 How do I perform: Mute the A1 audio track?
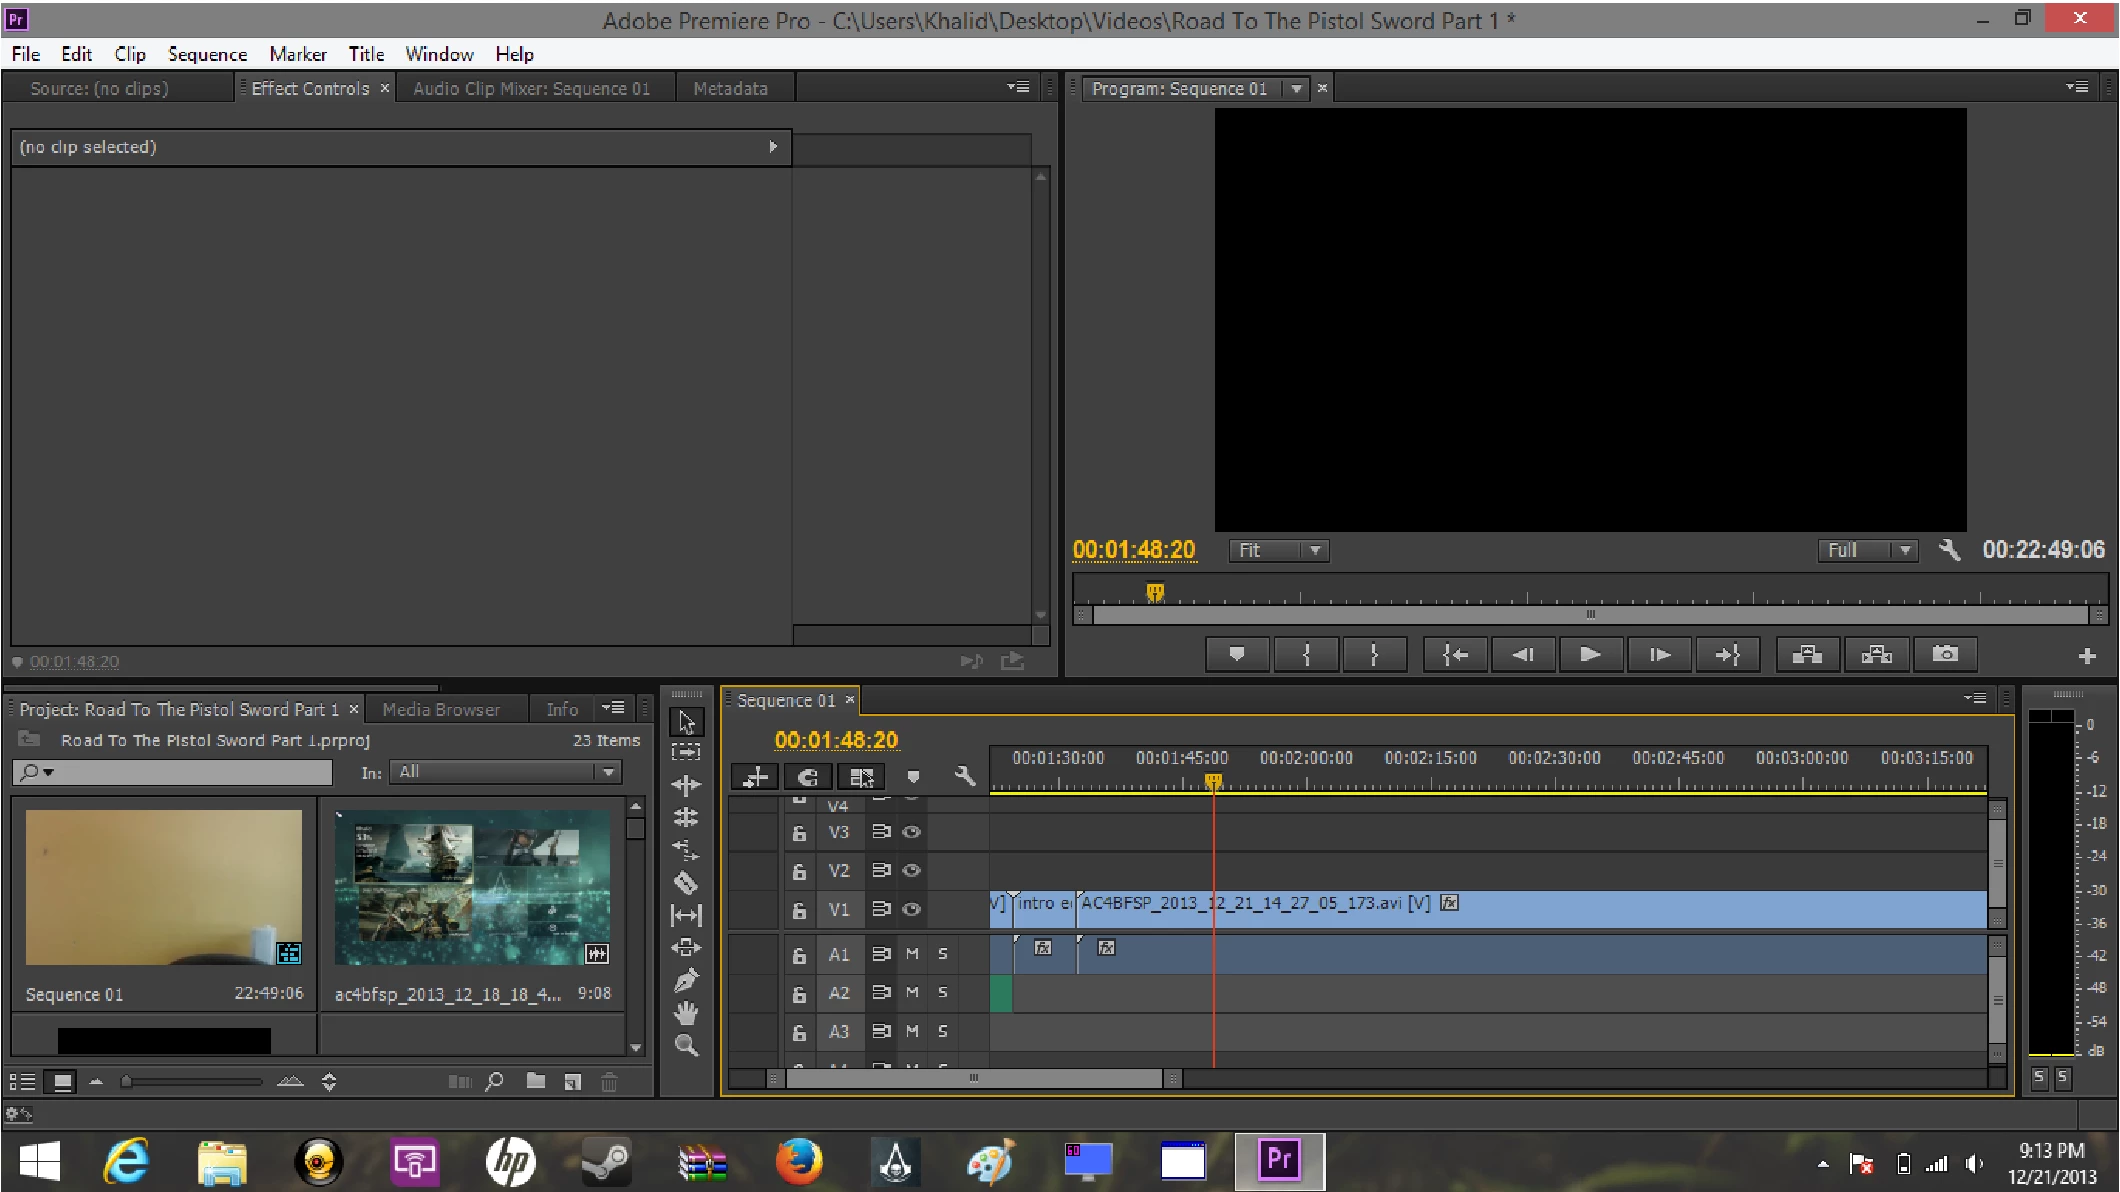point(912,954)
